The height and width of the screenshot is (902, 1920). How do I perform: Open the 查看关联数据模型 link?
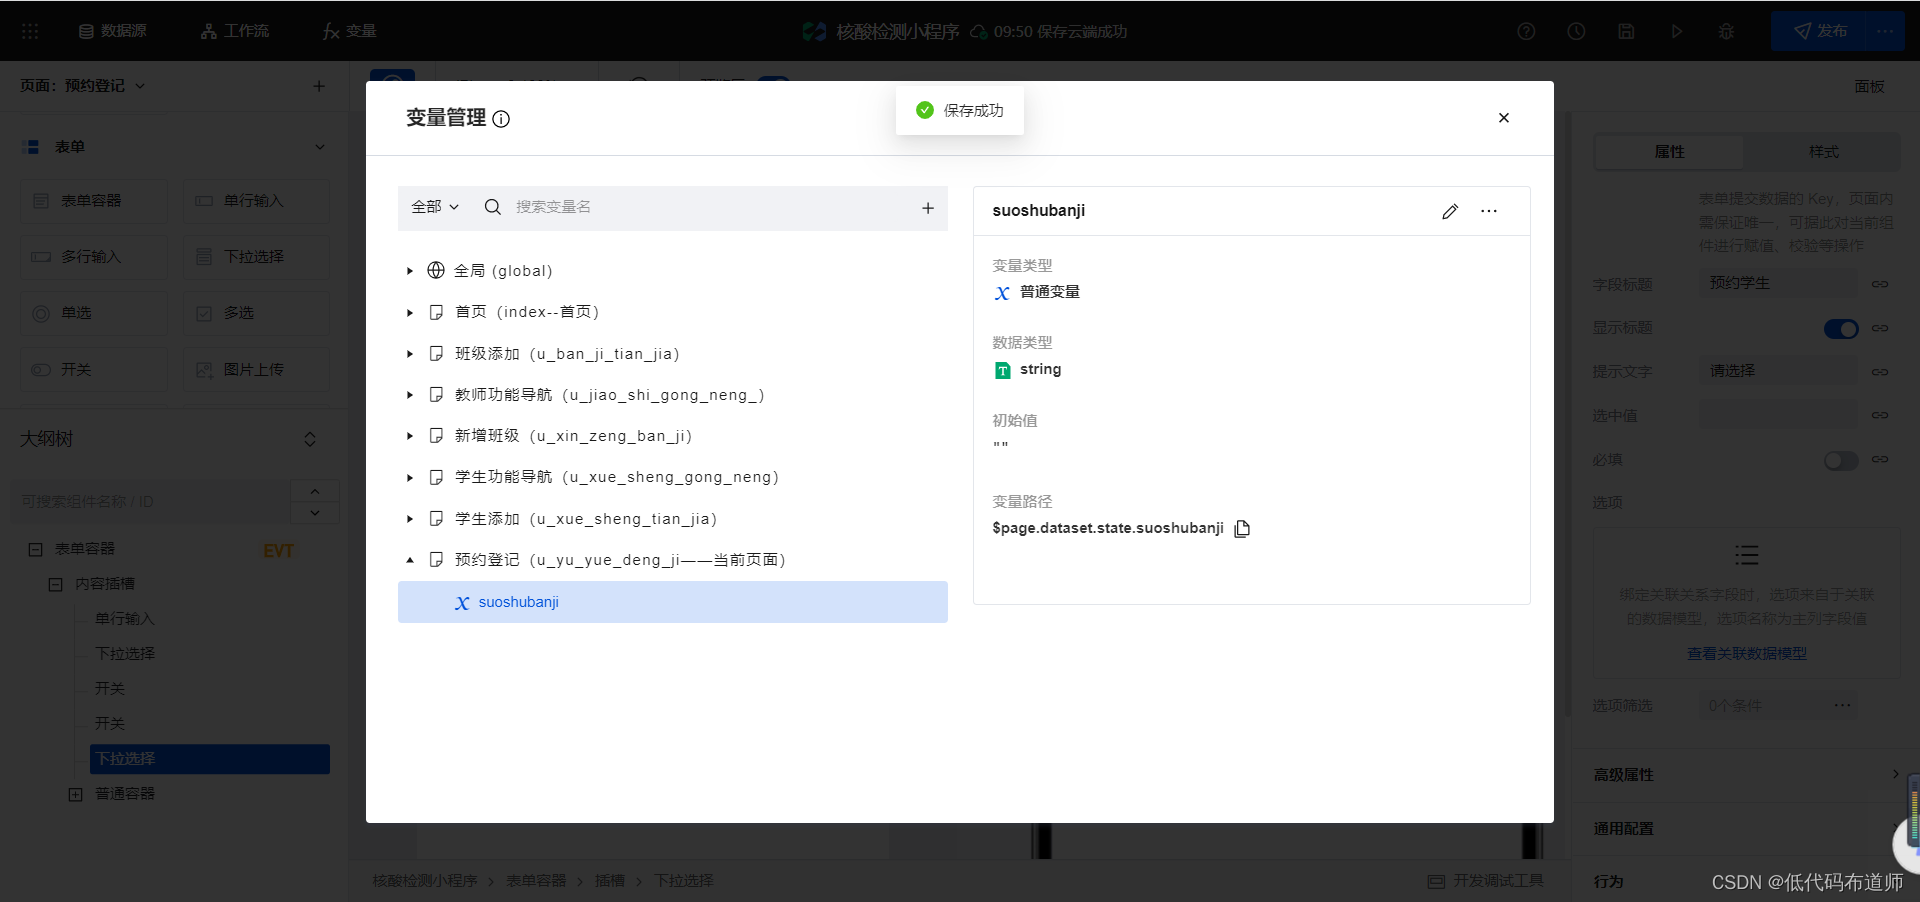(1747, 653)
